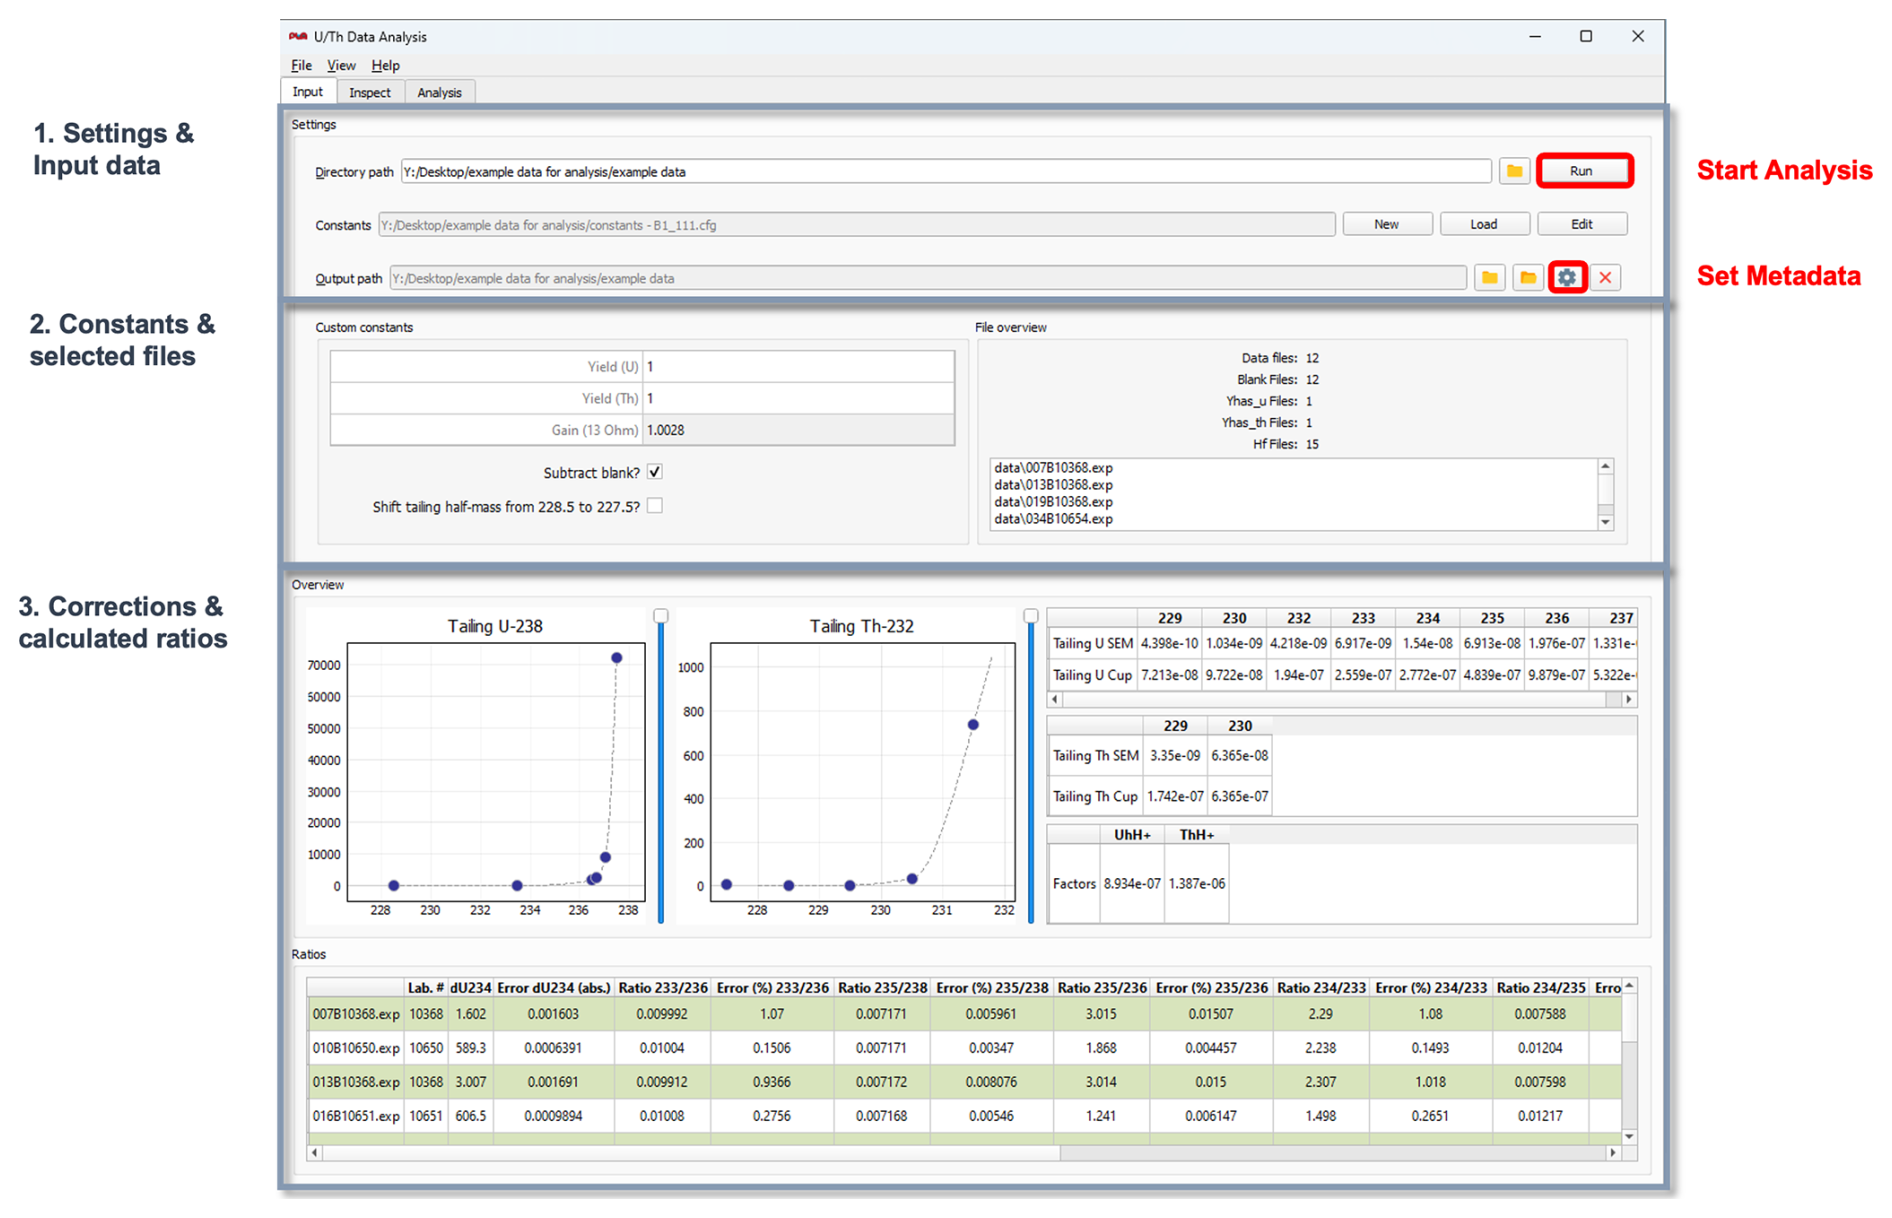Enable the shift tailing half-mass checkbox

click(x=655, y=506)
